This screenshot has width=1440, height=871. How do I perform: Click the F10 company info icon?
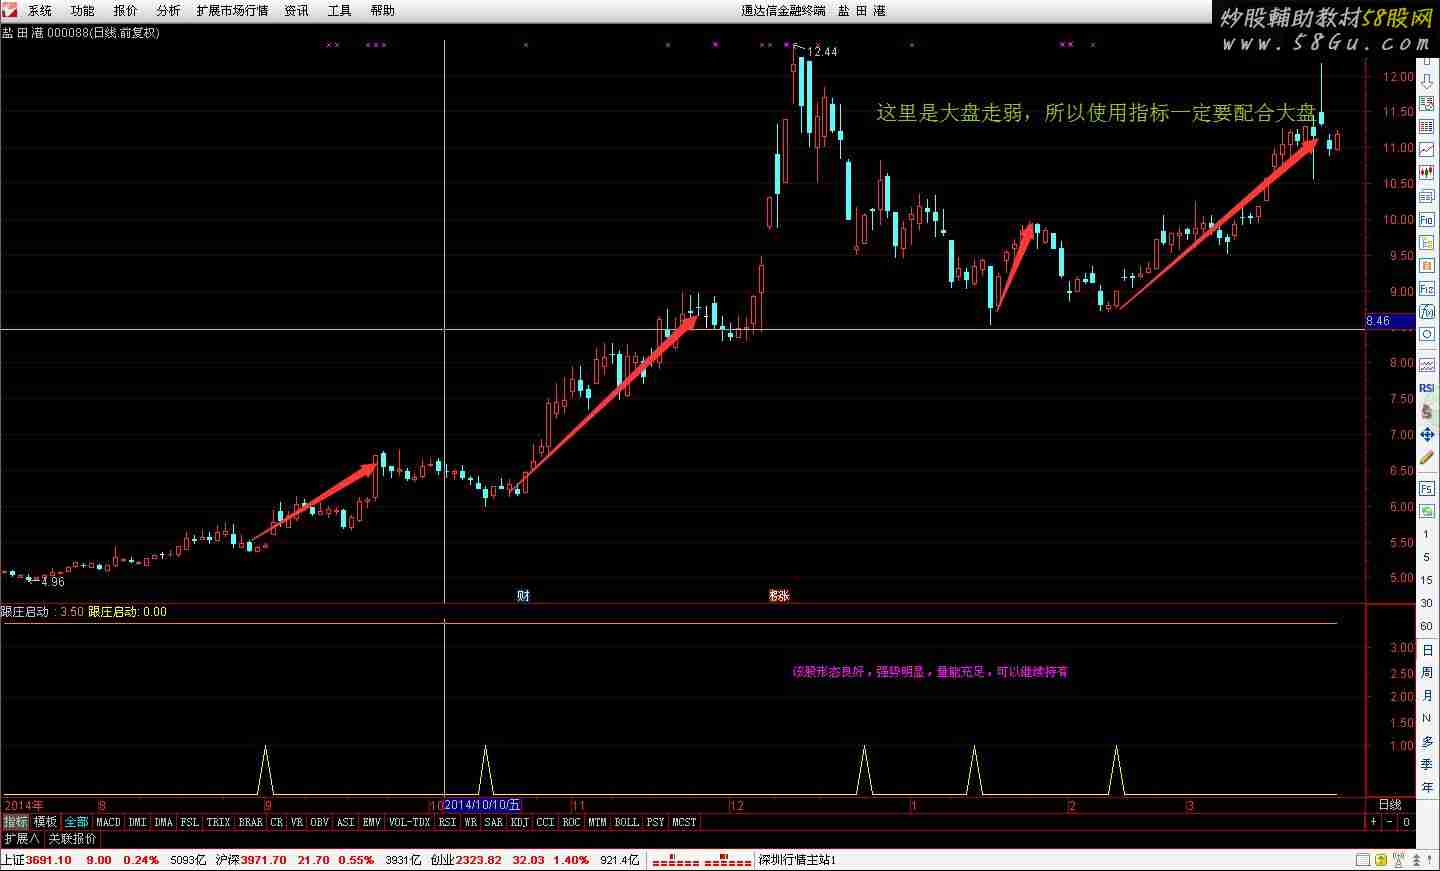(x=1427, y=219)
